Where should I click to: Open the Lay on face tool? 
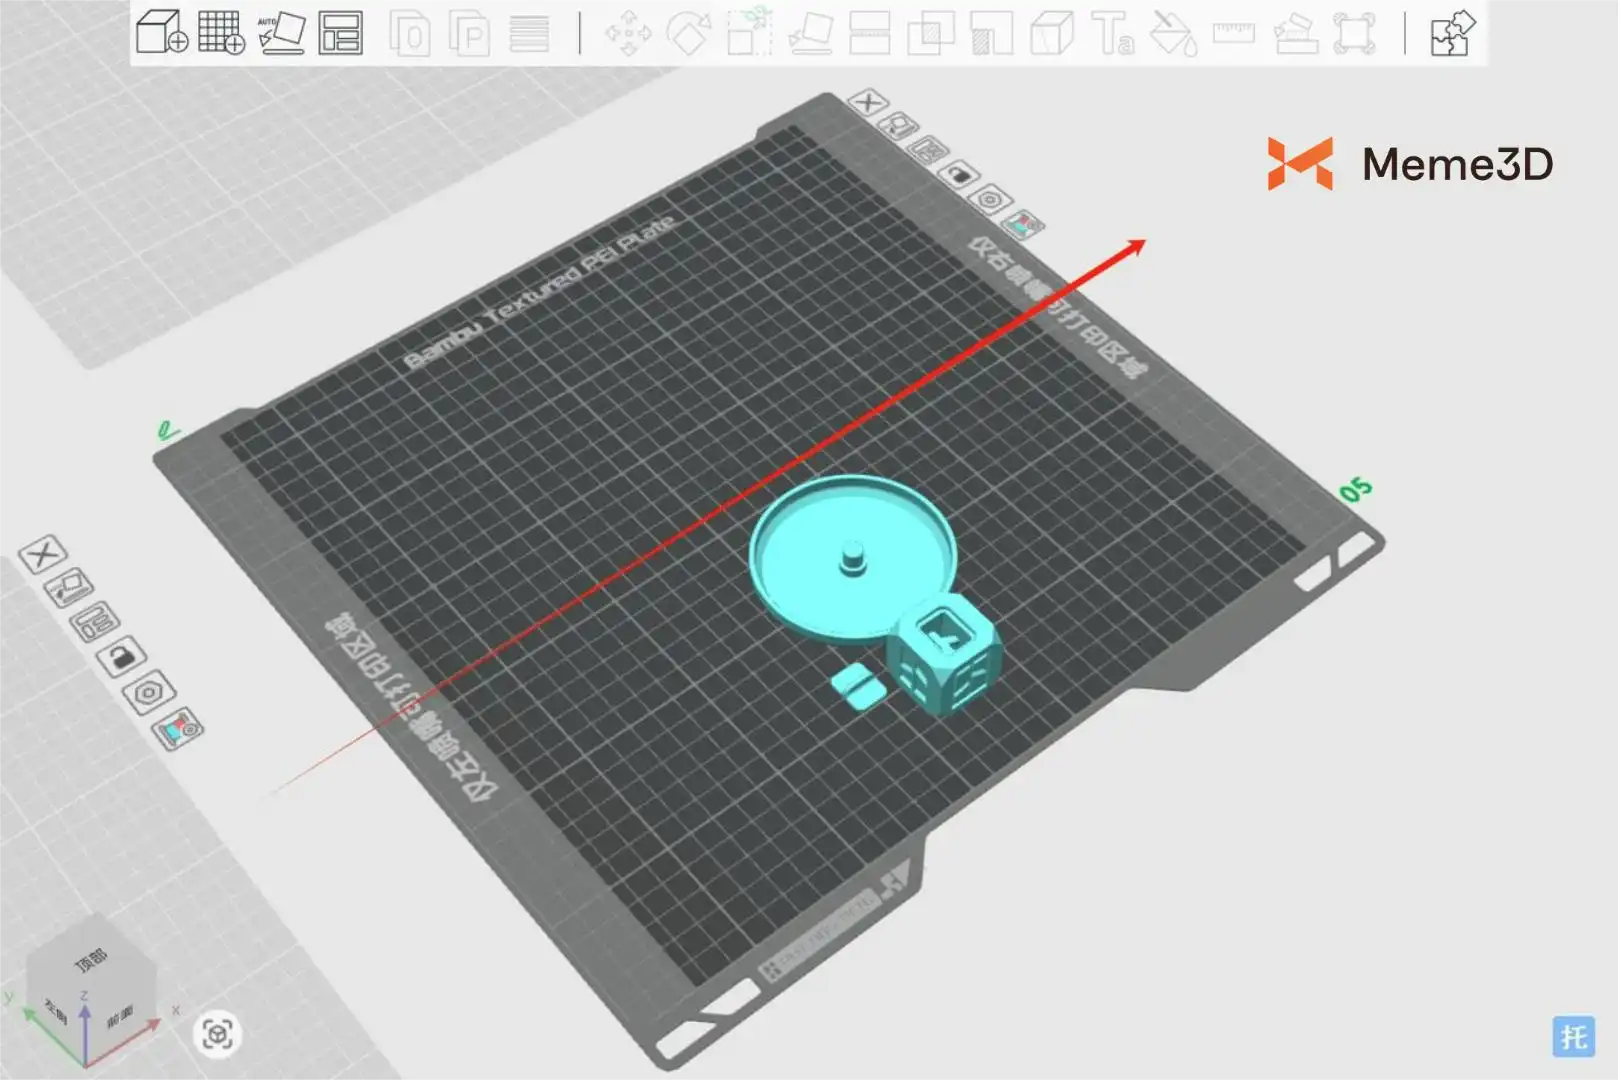click(x=810, y=33)
